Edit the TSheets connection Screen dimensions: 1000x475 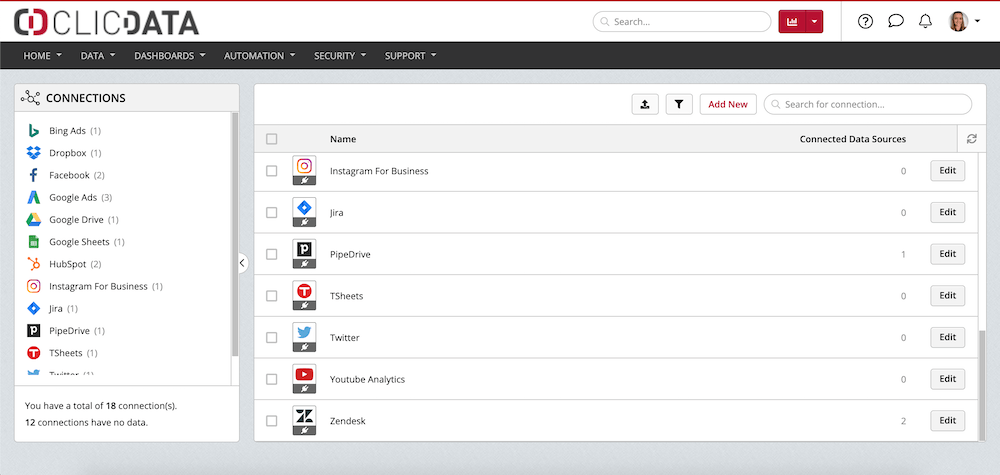[x=948, y=296]
